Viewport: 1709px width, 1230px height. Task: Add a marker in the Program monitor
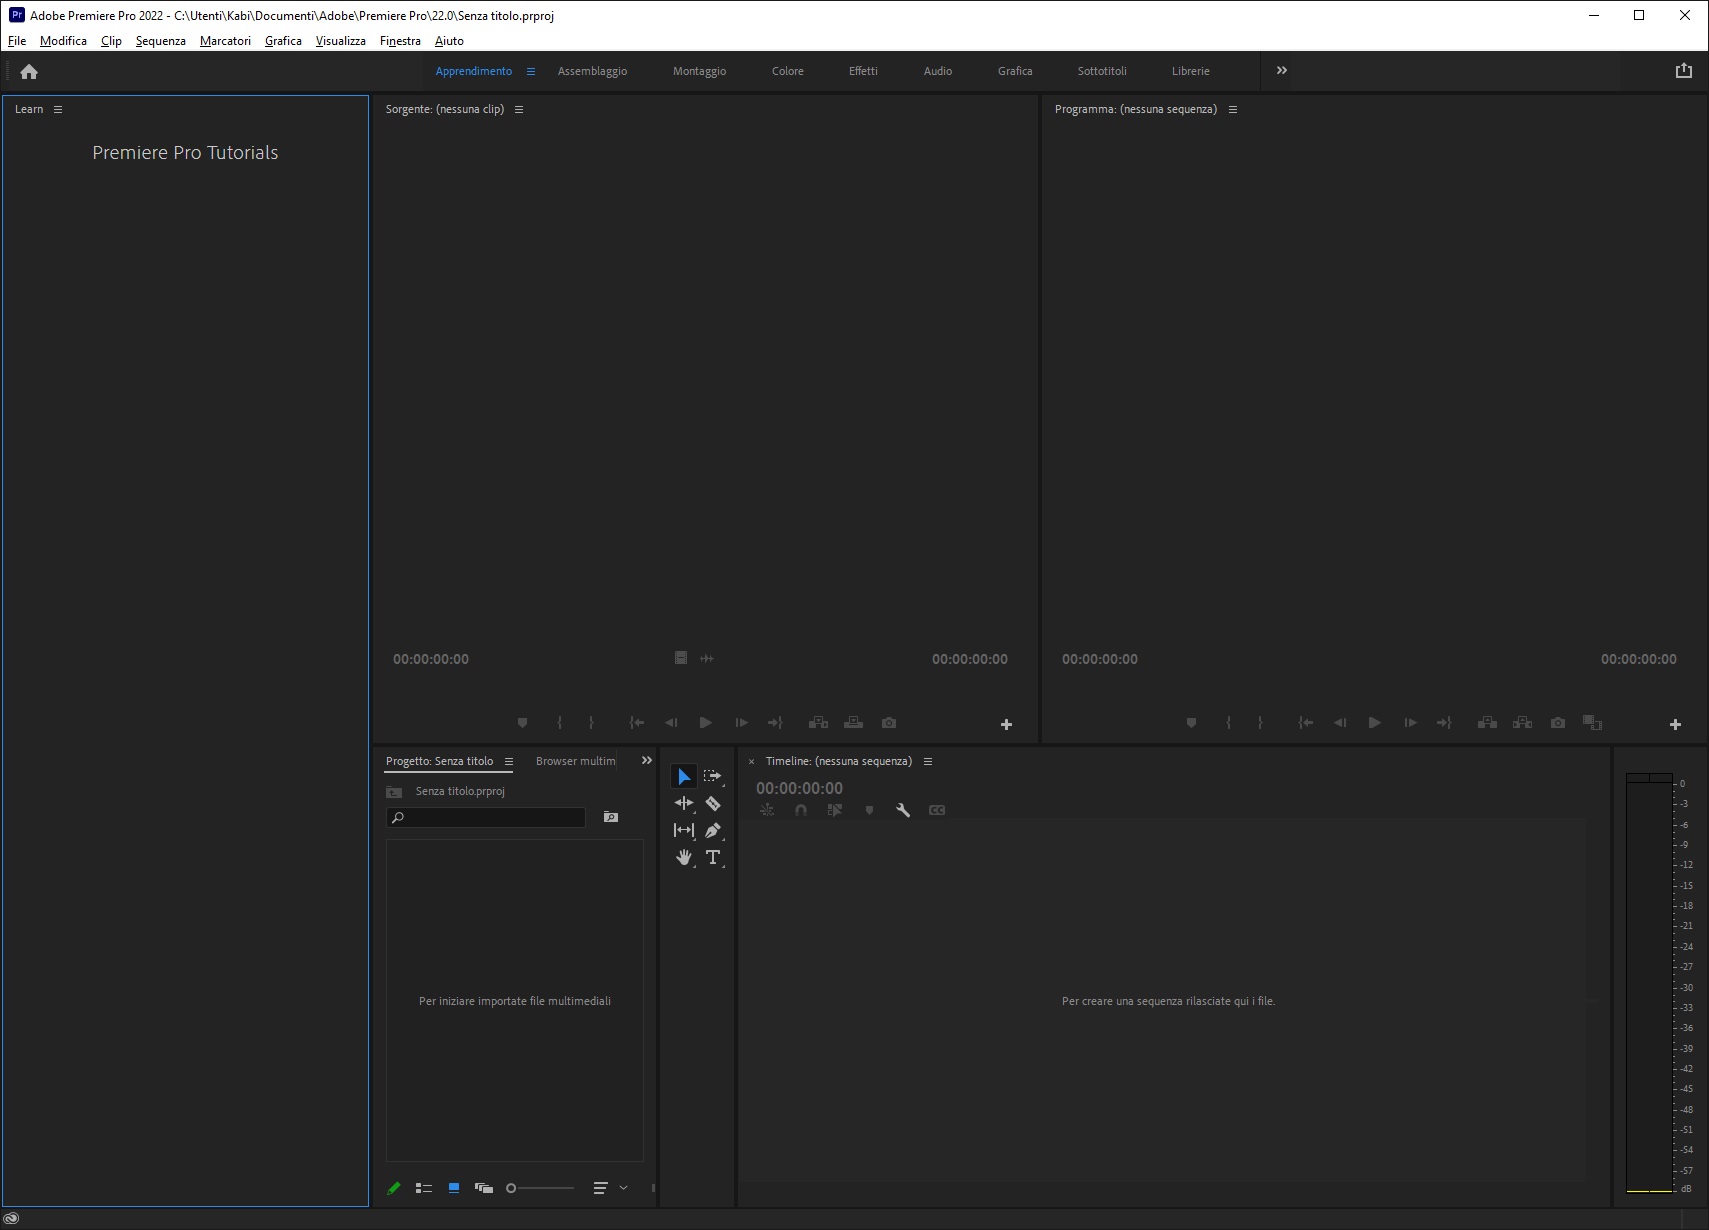click(x=1191, y=723)
